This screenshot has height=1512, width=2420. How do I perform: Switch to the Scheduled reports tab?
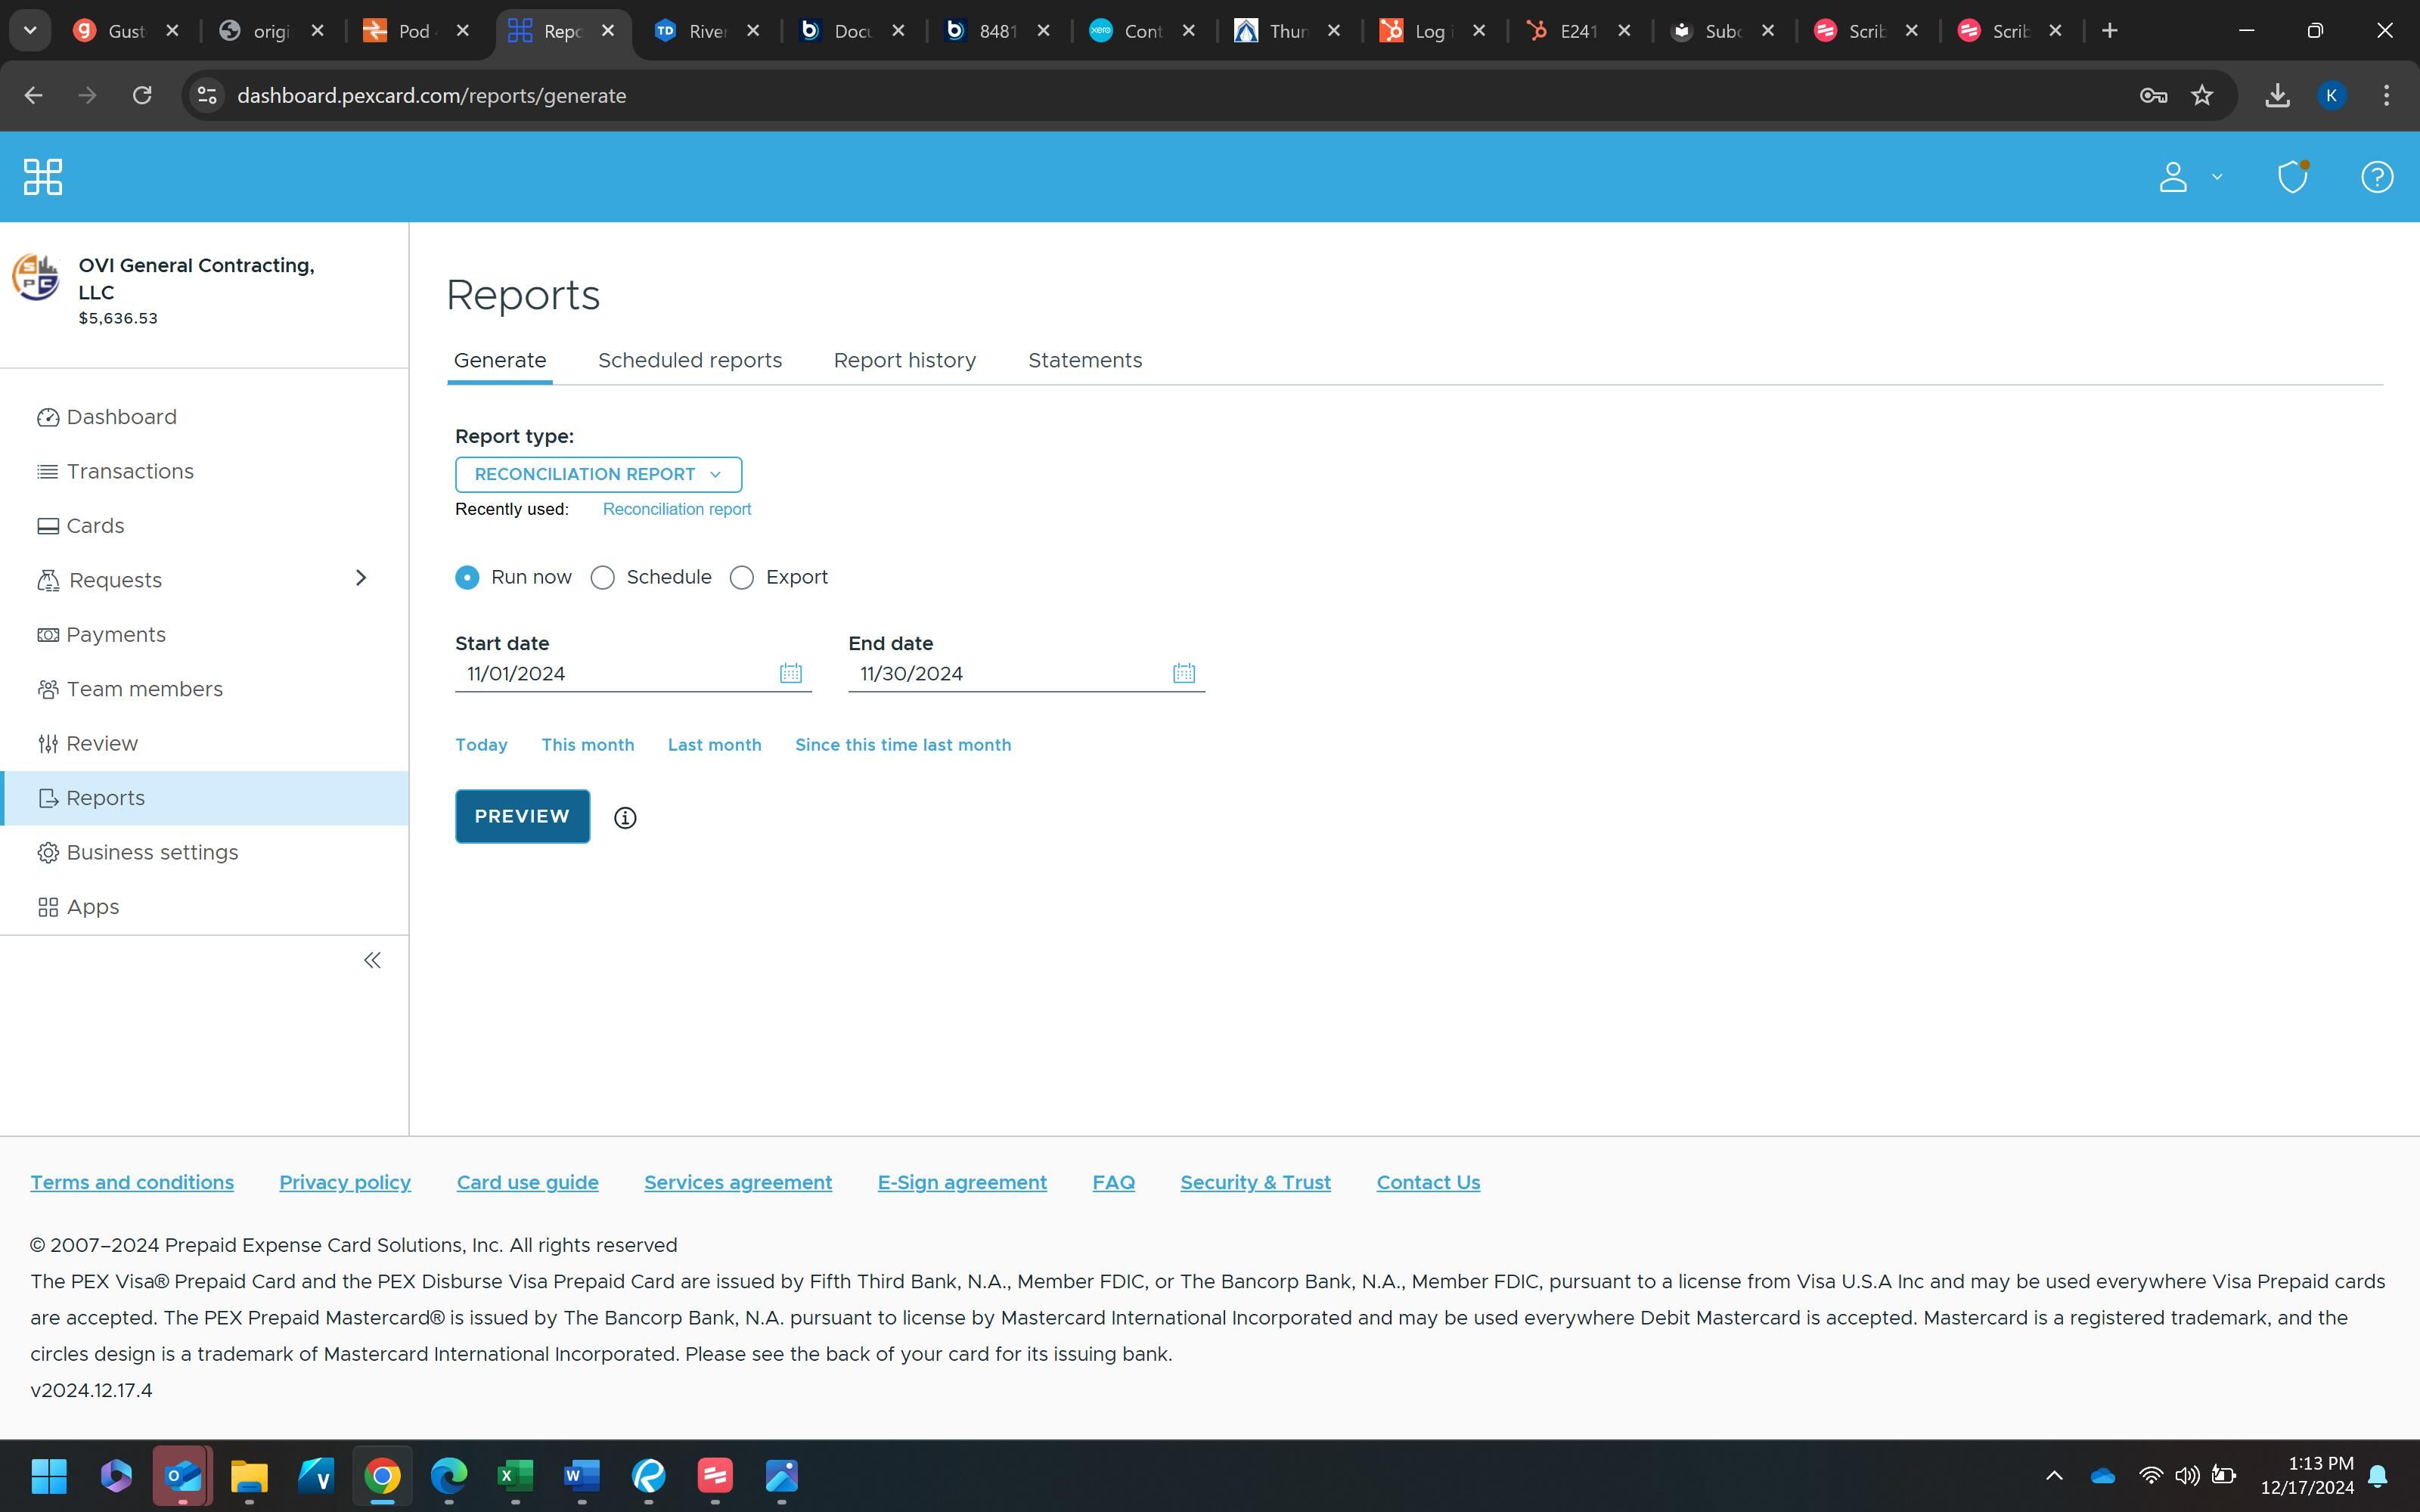point(689,360)
